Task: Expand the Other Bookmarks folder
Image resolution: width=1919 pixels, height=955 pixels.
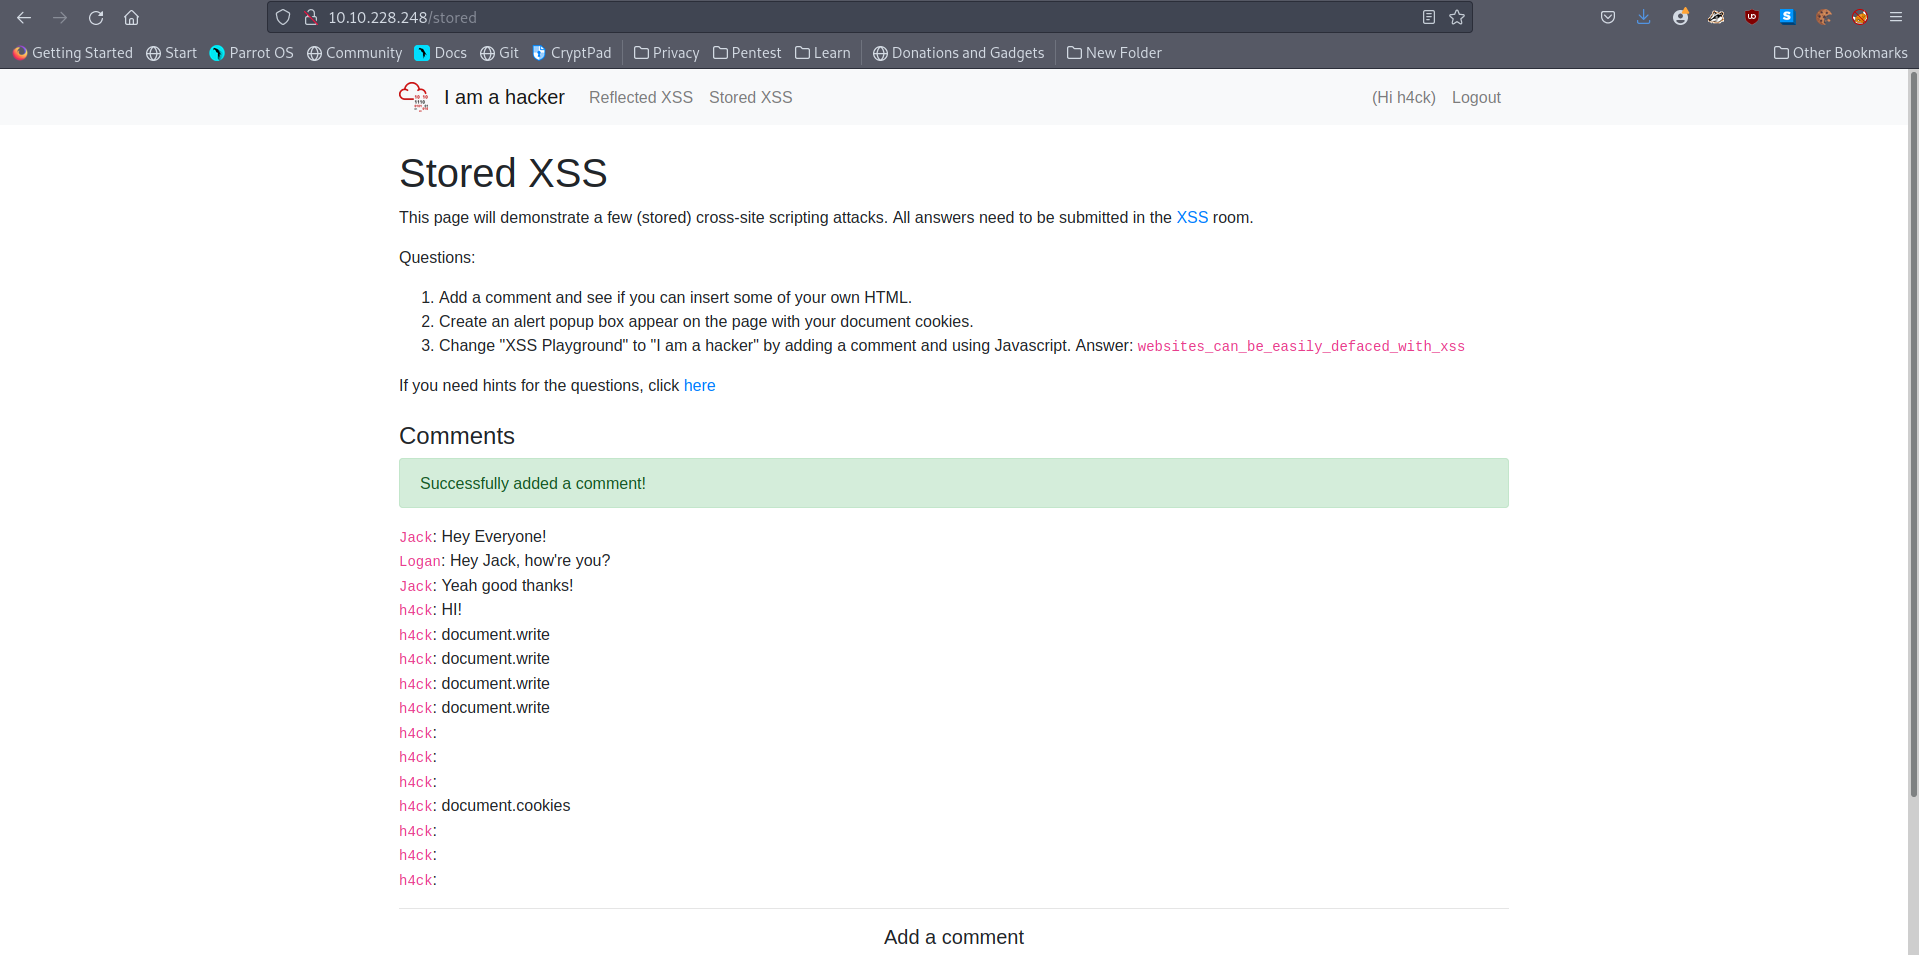Action: (1840, 53)
